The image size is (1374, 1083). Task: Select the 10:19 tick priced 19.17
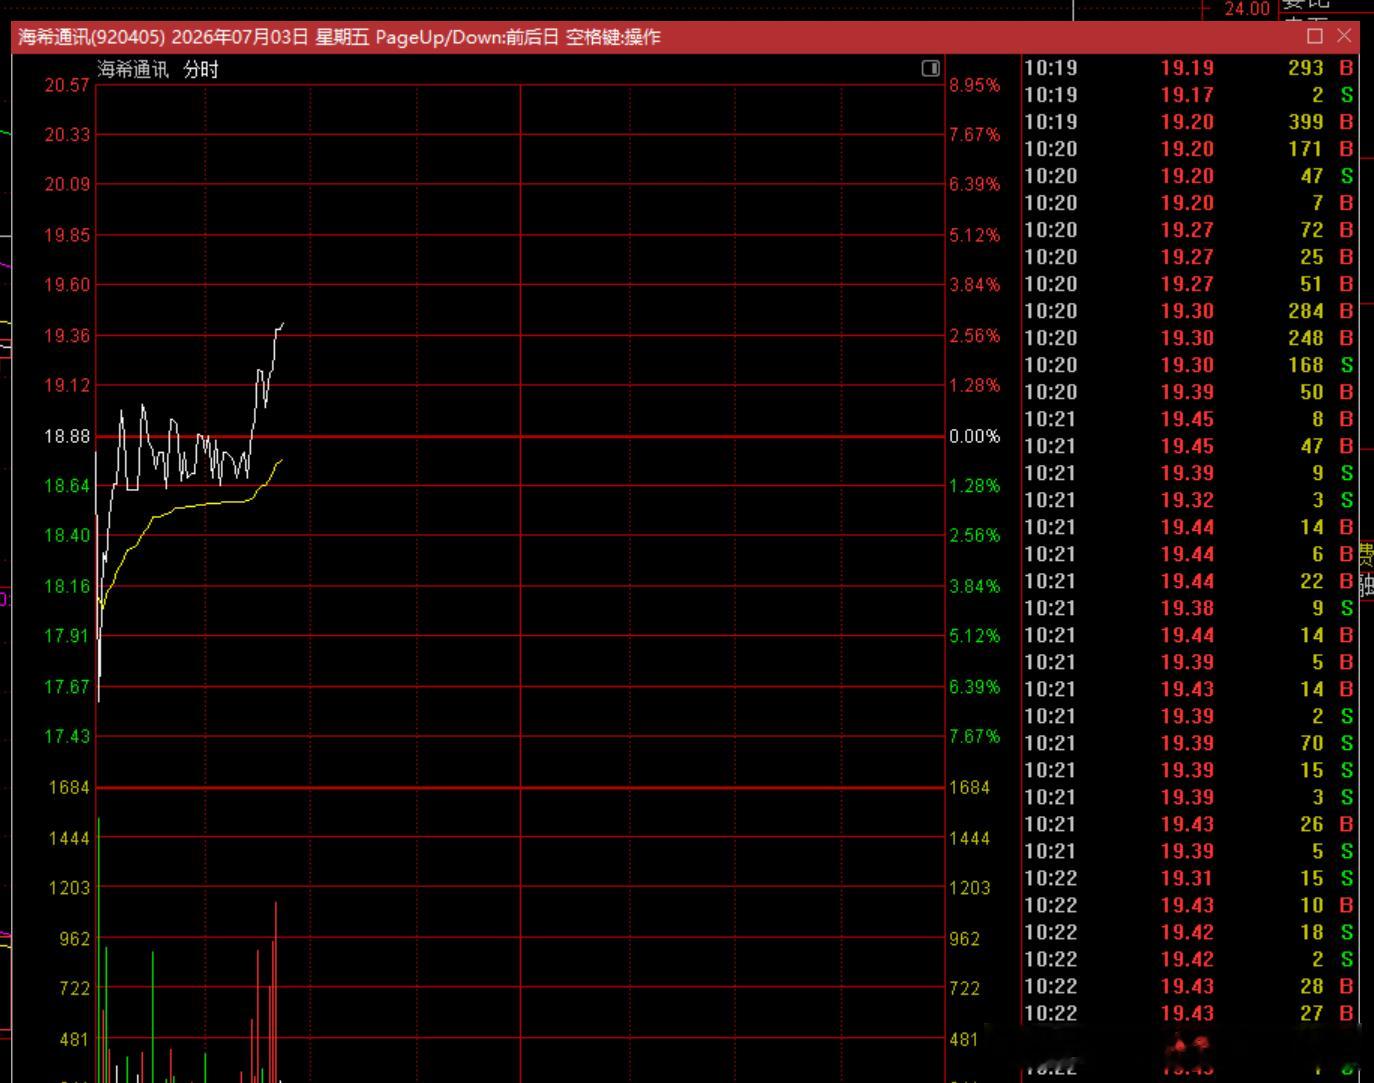coord(1189,95)
